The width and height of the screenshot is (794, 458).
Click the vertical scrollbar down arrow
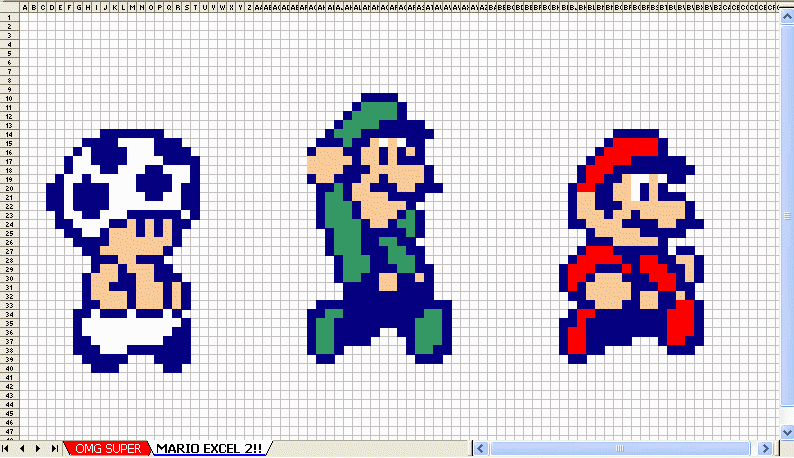click(x=787, y=432)
